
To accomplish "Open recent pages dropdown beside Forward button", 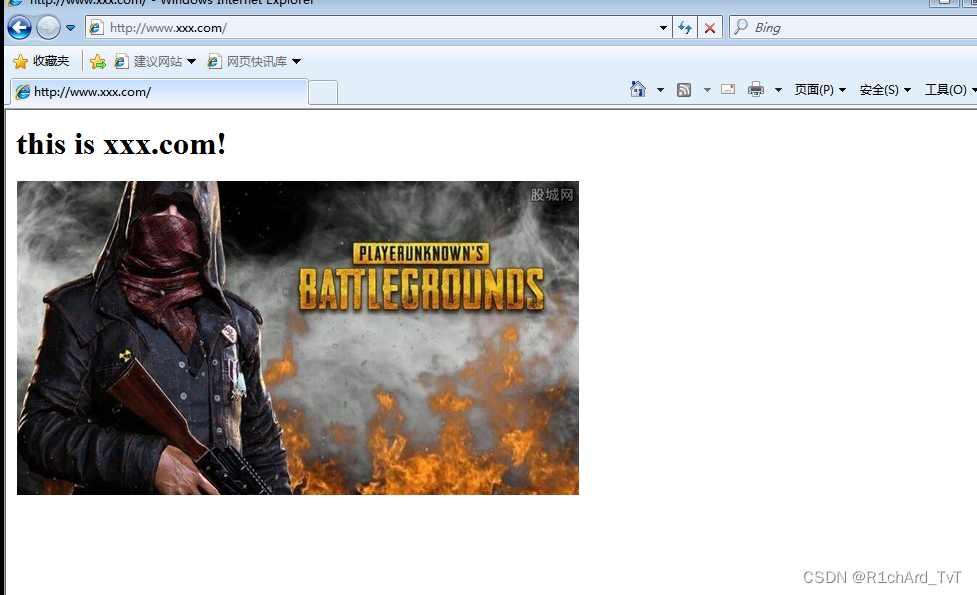I will [70, 28].
